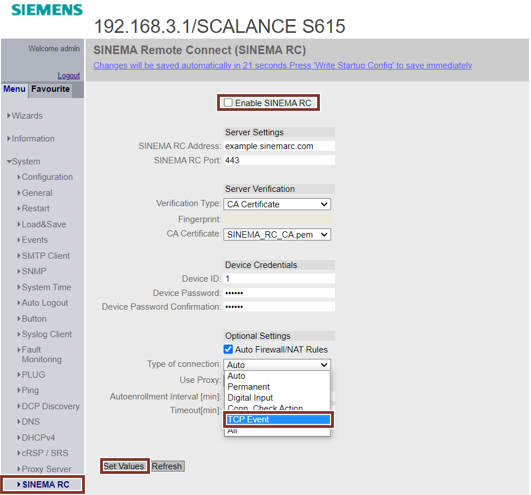Screen dimensions: 531x495
Task: Open the cRSP / SRS page
Action: [43, 453]
